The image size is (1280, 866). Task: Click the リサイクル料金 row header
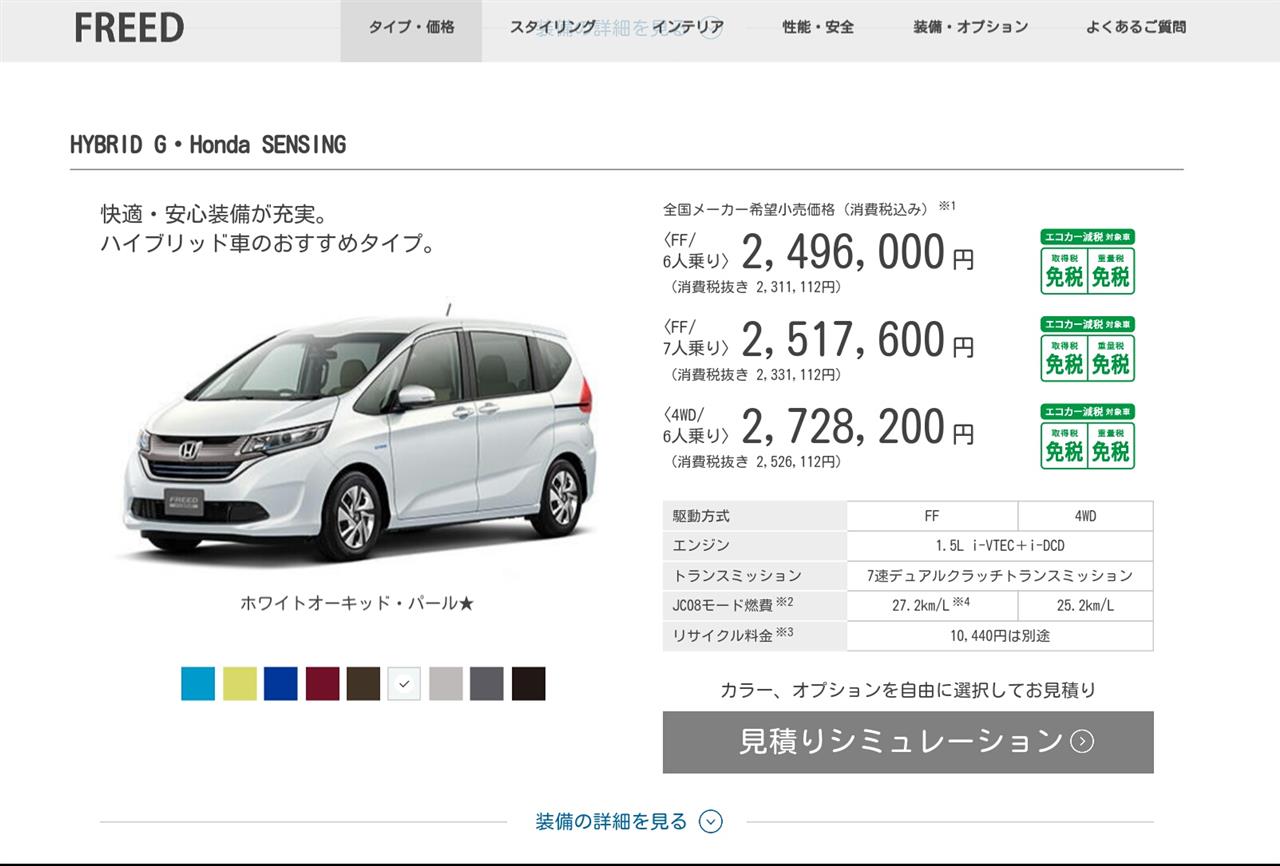(755, 636)
